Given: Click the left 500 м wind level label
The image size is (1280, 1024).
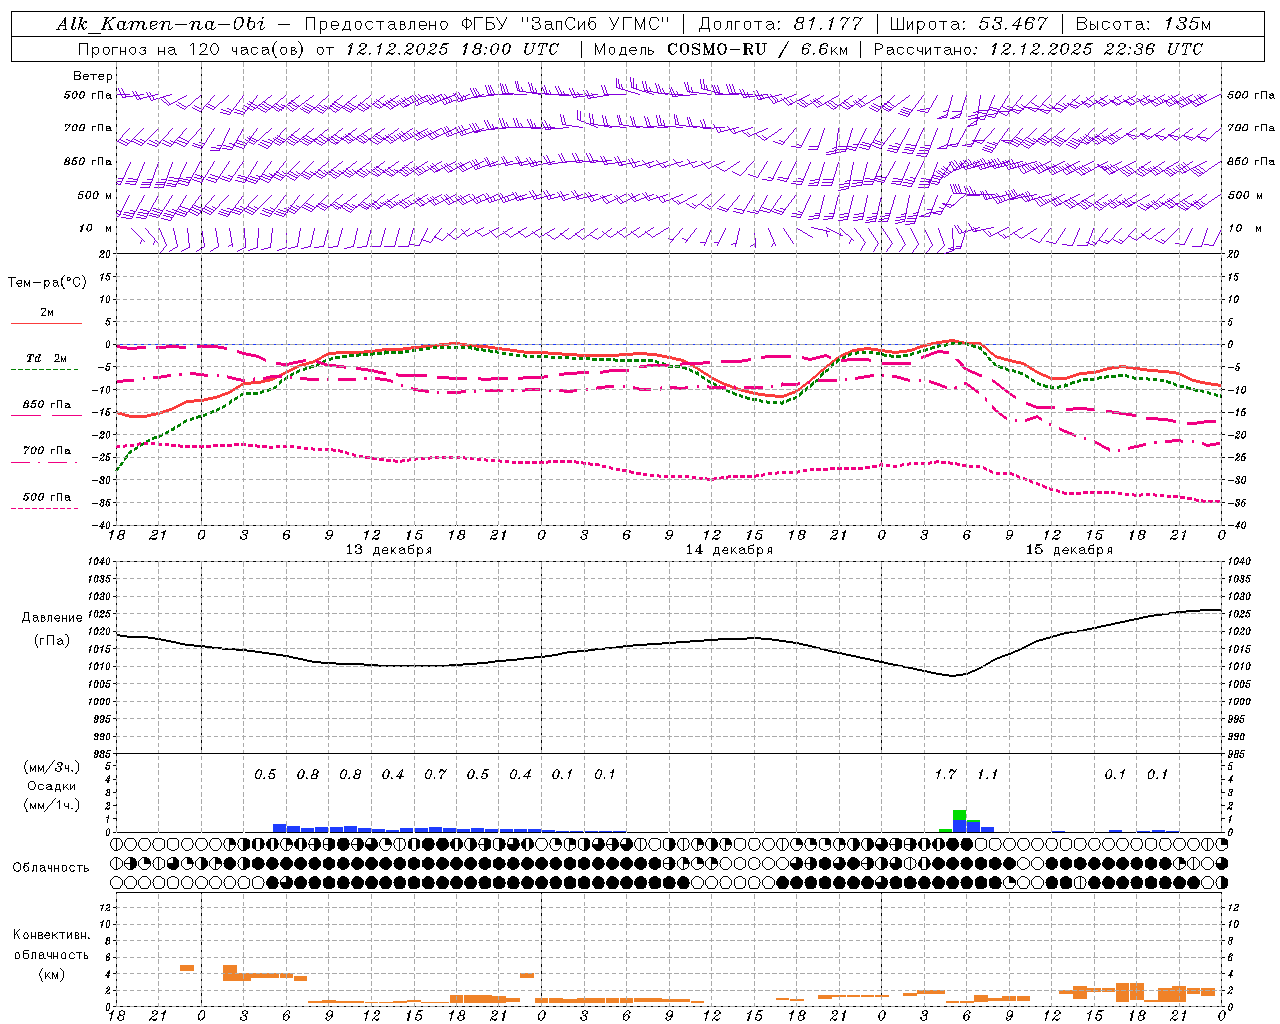Looking at the screenshot, I should tap(95, 195).
